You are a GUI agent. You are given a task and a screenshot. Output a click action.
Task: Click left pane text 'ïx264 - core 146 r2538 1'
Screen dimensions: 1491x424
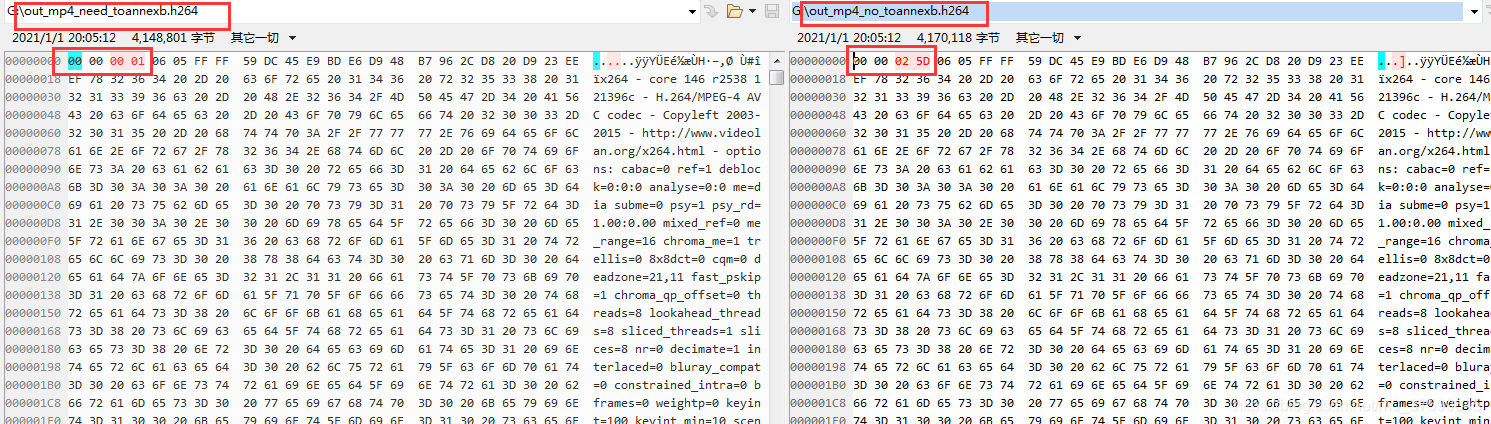677,79
